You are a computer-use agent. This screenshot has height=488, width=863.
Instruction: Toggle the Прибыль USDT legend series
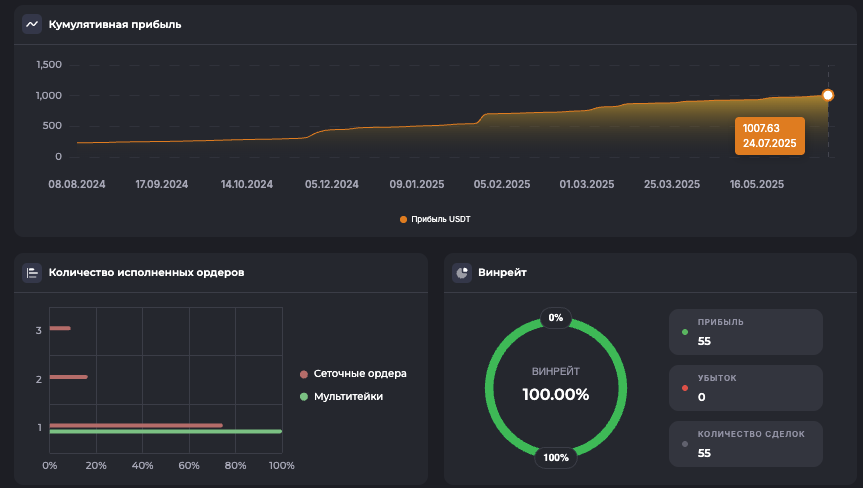(x=434, y=218)
